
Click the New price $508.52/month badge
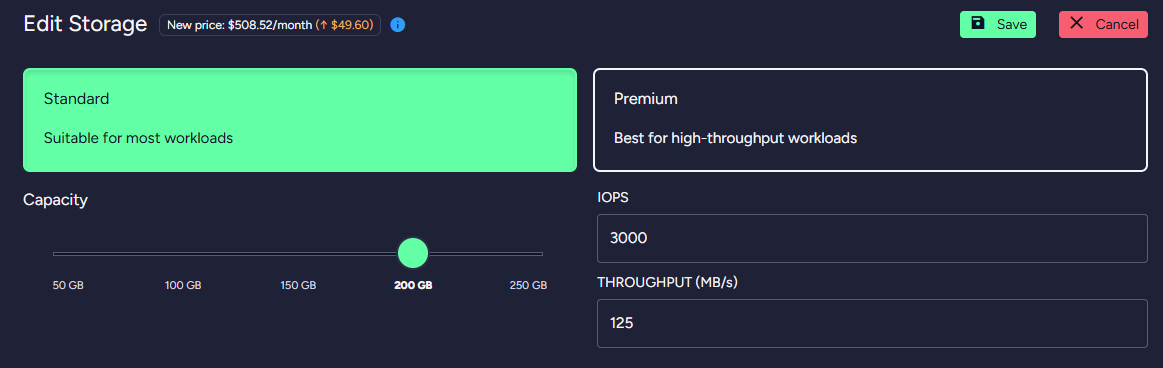[270, 25]
